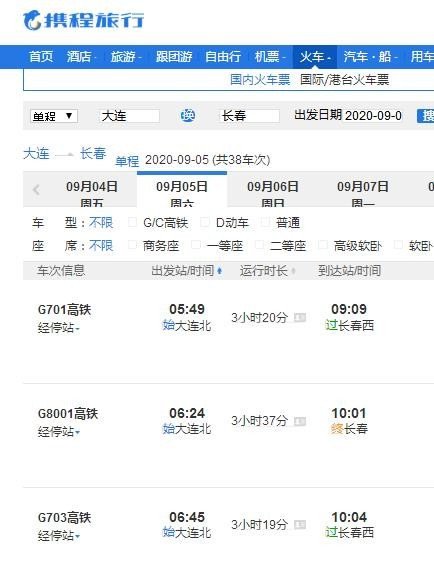Image resolution: width=434 pixels, height=577 pixels.
Task: Open 用车 menu item
Action: point(422,57)
